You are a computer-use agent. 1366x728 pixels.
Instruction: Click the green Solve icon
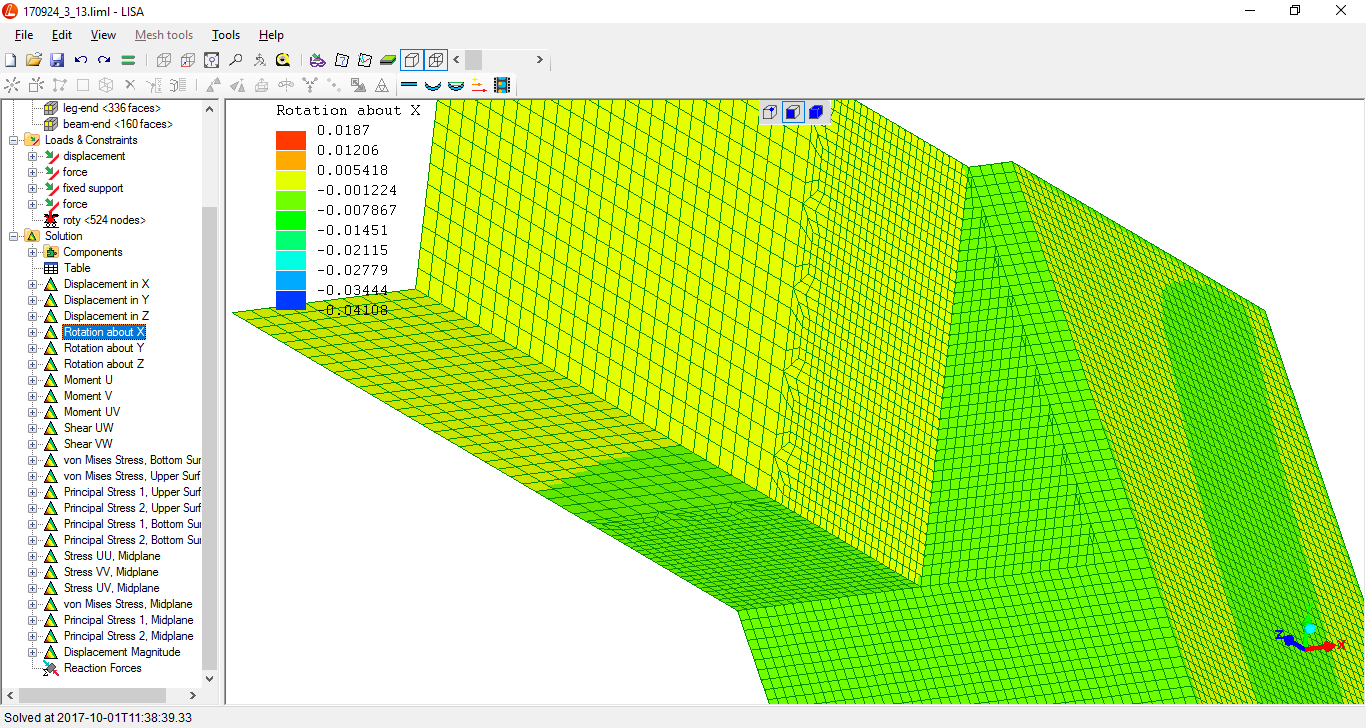pos(128,60)
